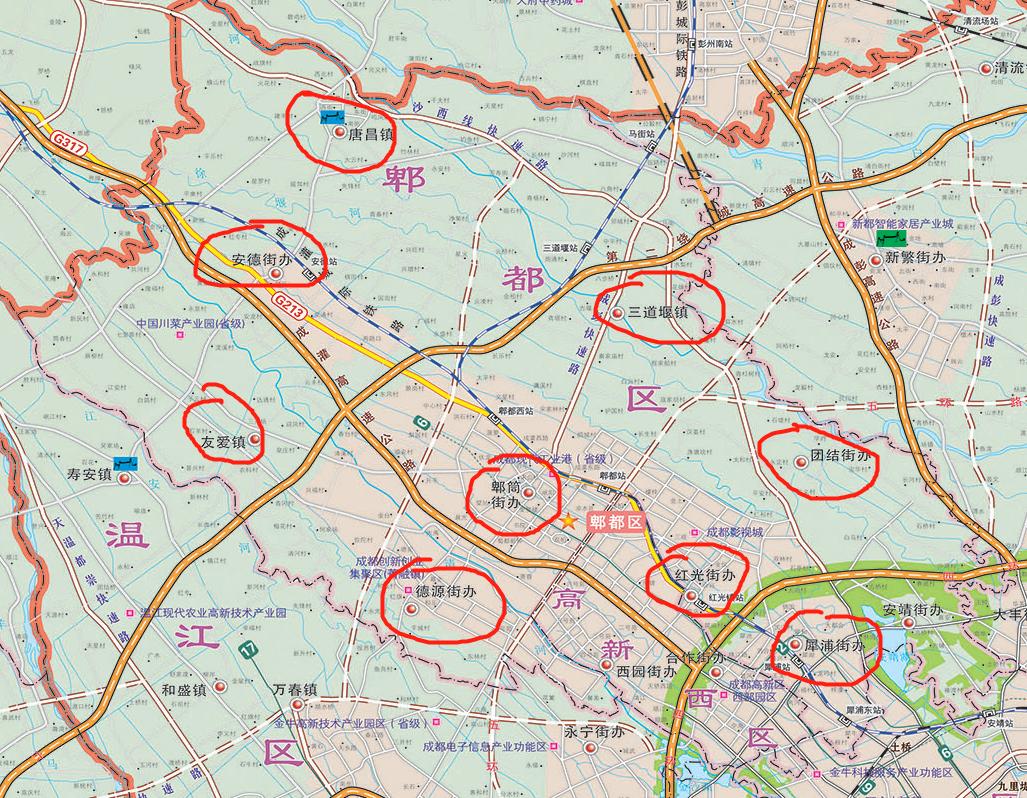Select the 安德街办 label

point(262,259)
